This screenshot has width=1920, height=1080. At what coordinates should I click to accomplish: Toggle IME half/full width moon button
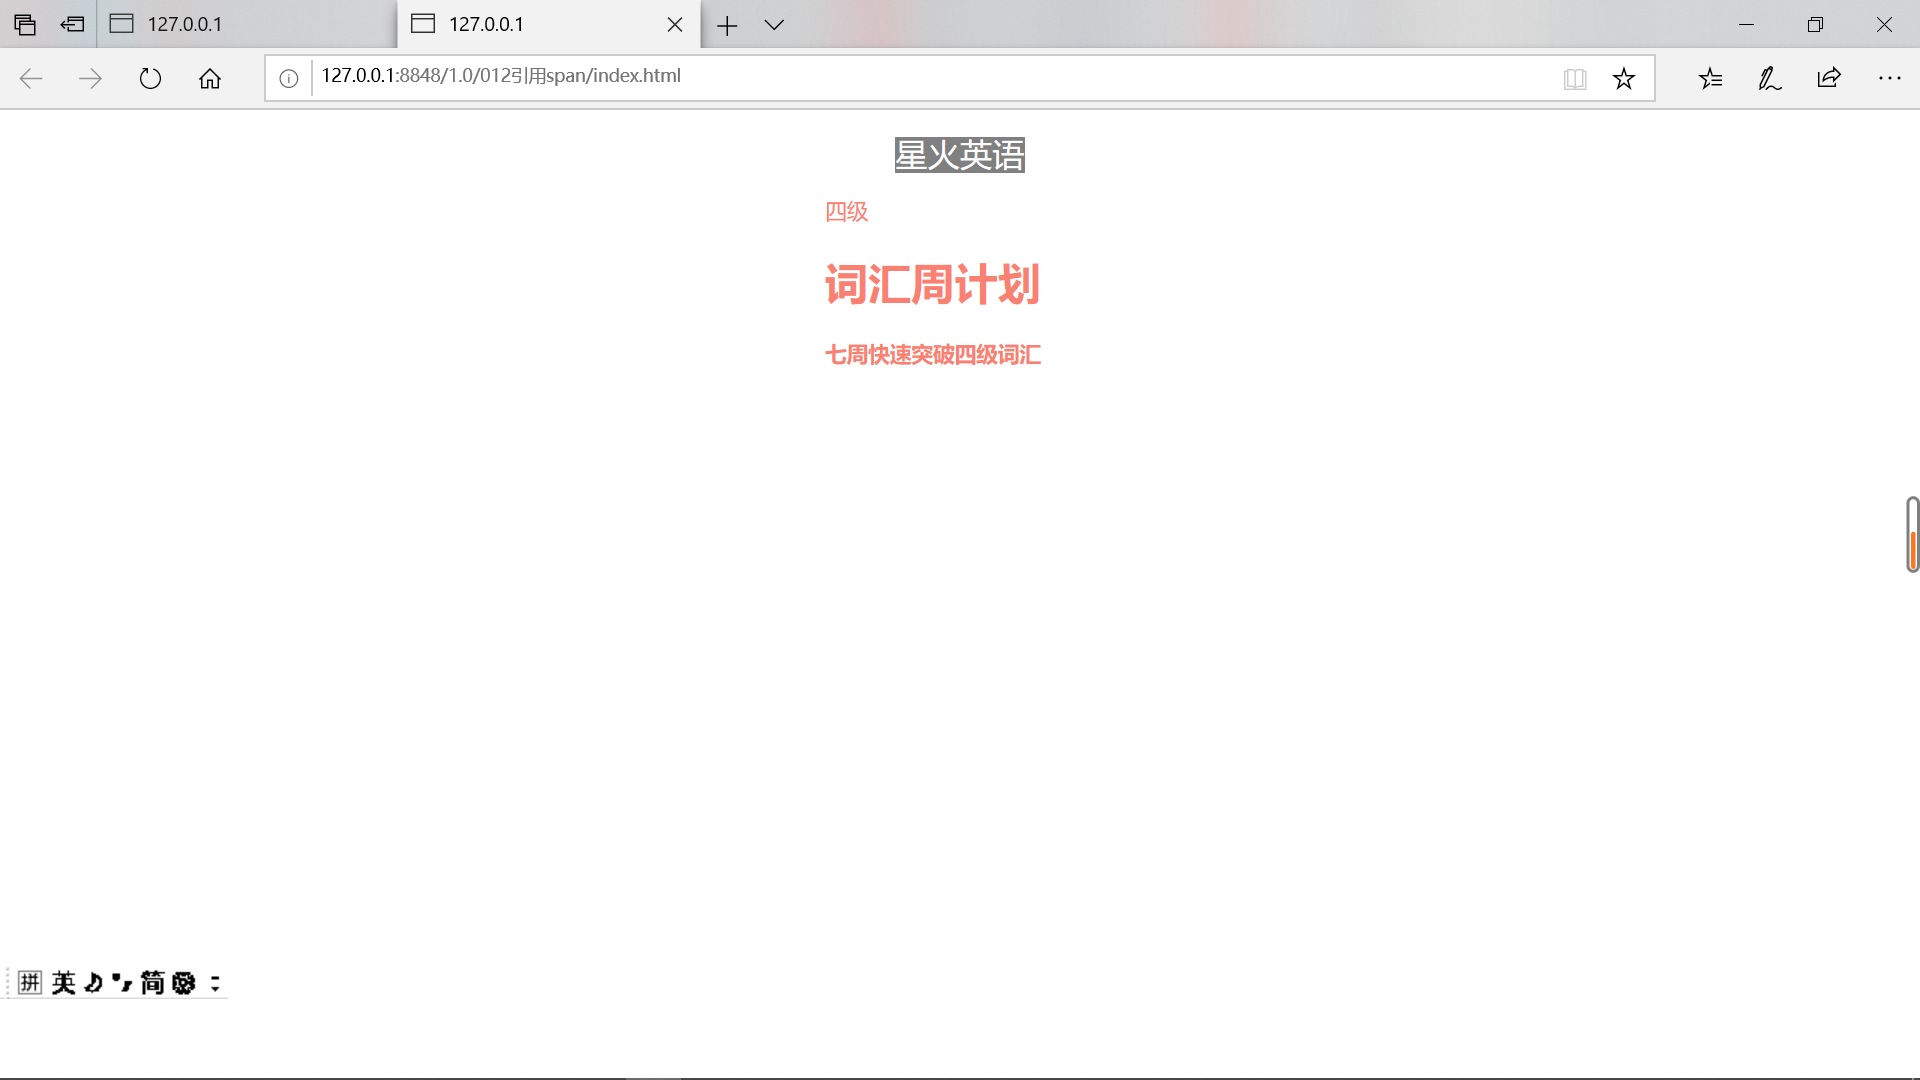pyautogui.click(x=93, y=983)
